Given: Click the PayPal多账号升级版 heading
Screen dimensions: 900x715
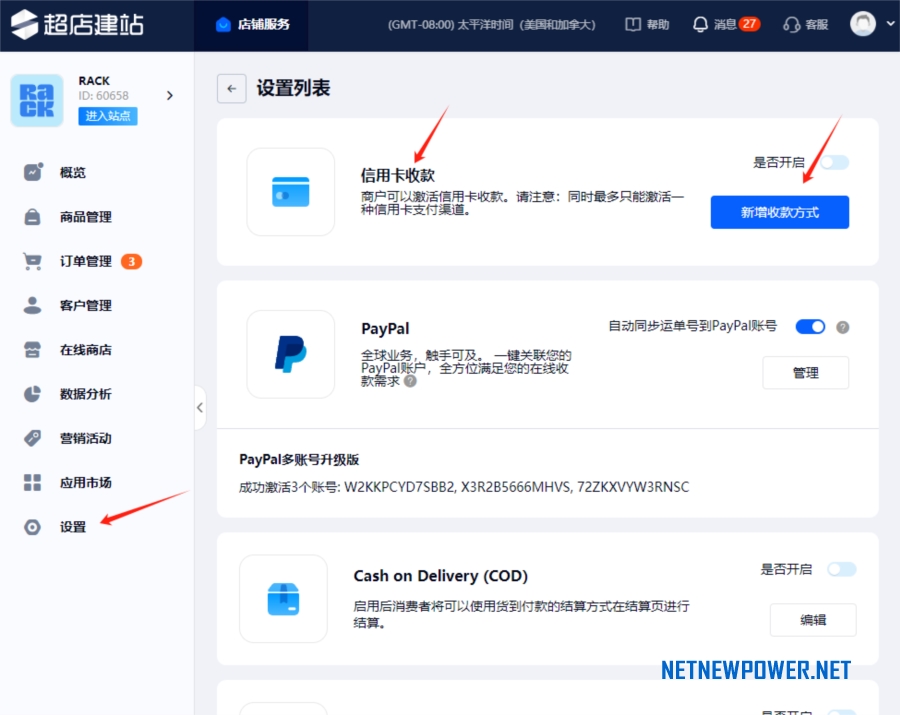Looking at the screenshot, I should pos(299,460).
